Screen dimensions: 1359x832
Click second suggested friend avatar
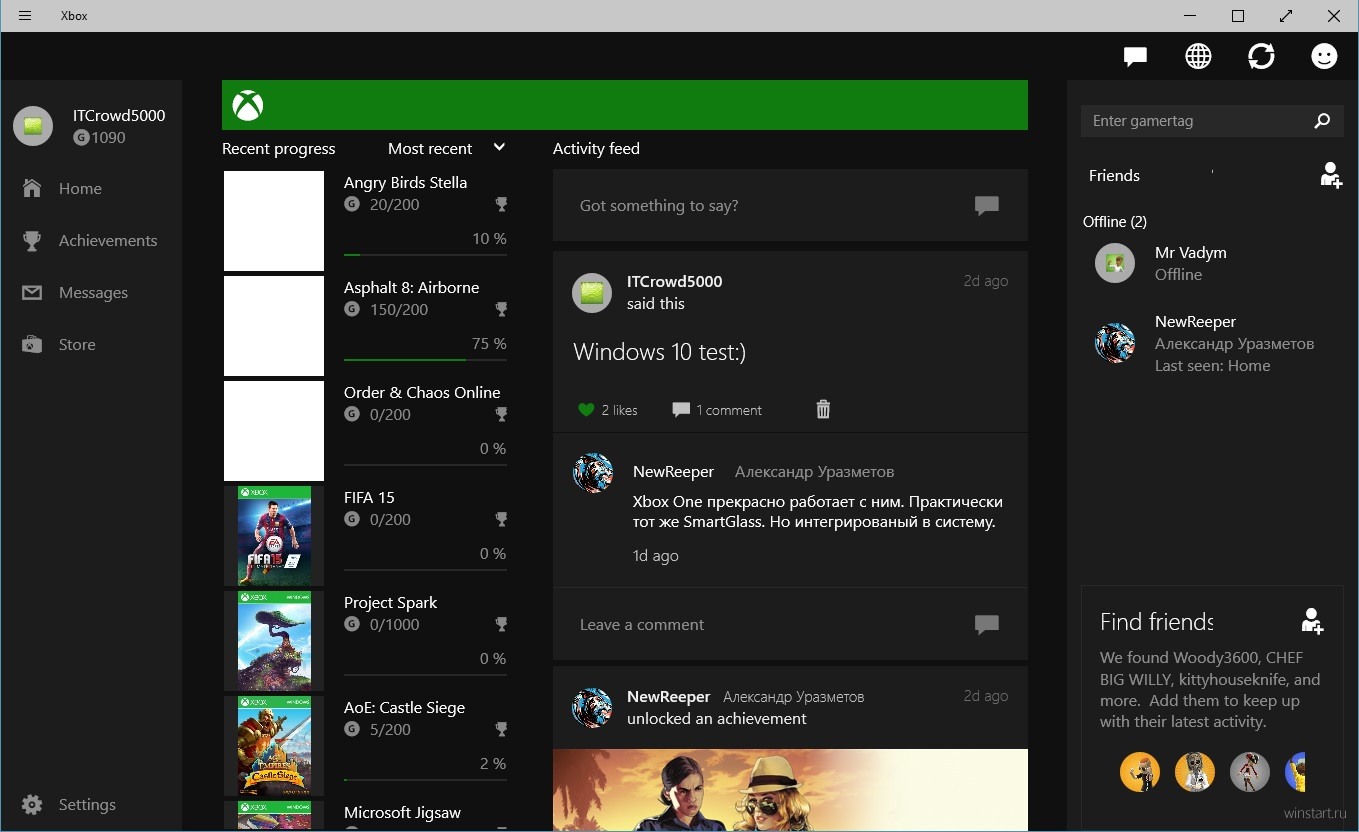click(1194, 772)
